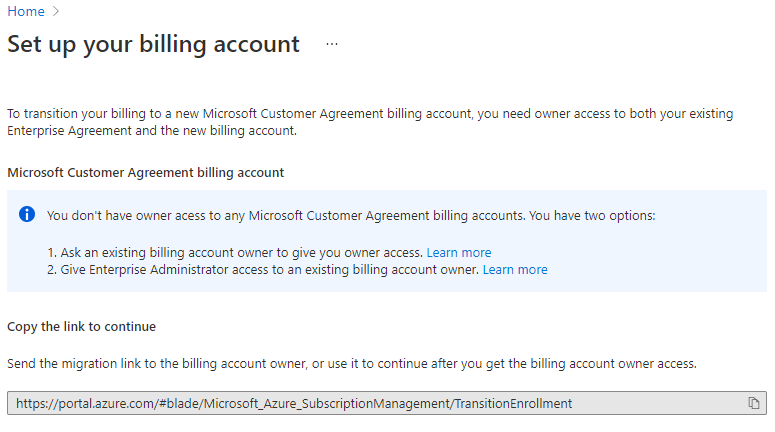775x432 pixels.
Task: Open Learn more for Enterprise Administrator access
Action: [515, 270]
